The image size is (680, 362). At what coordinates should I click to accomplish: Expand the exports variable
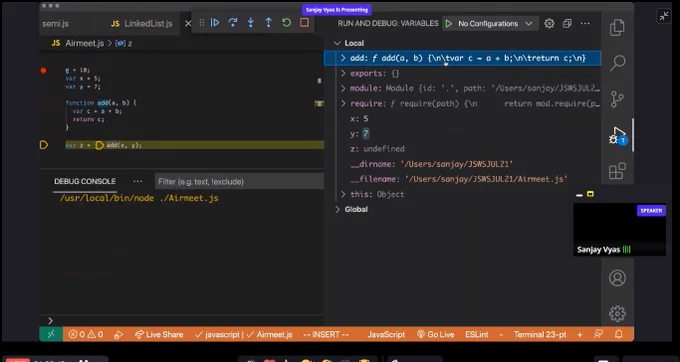pos(343,73)
